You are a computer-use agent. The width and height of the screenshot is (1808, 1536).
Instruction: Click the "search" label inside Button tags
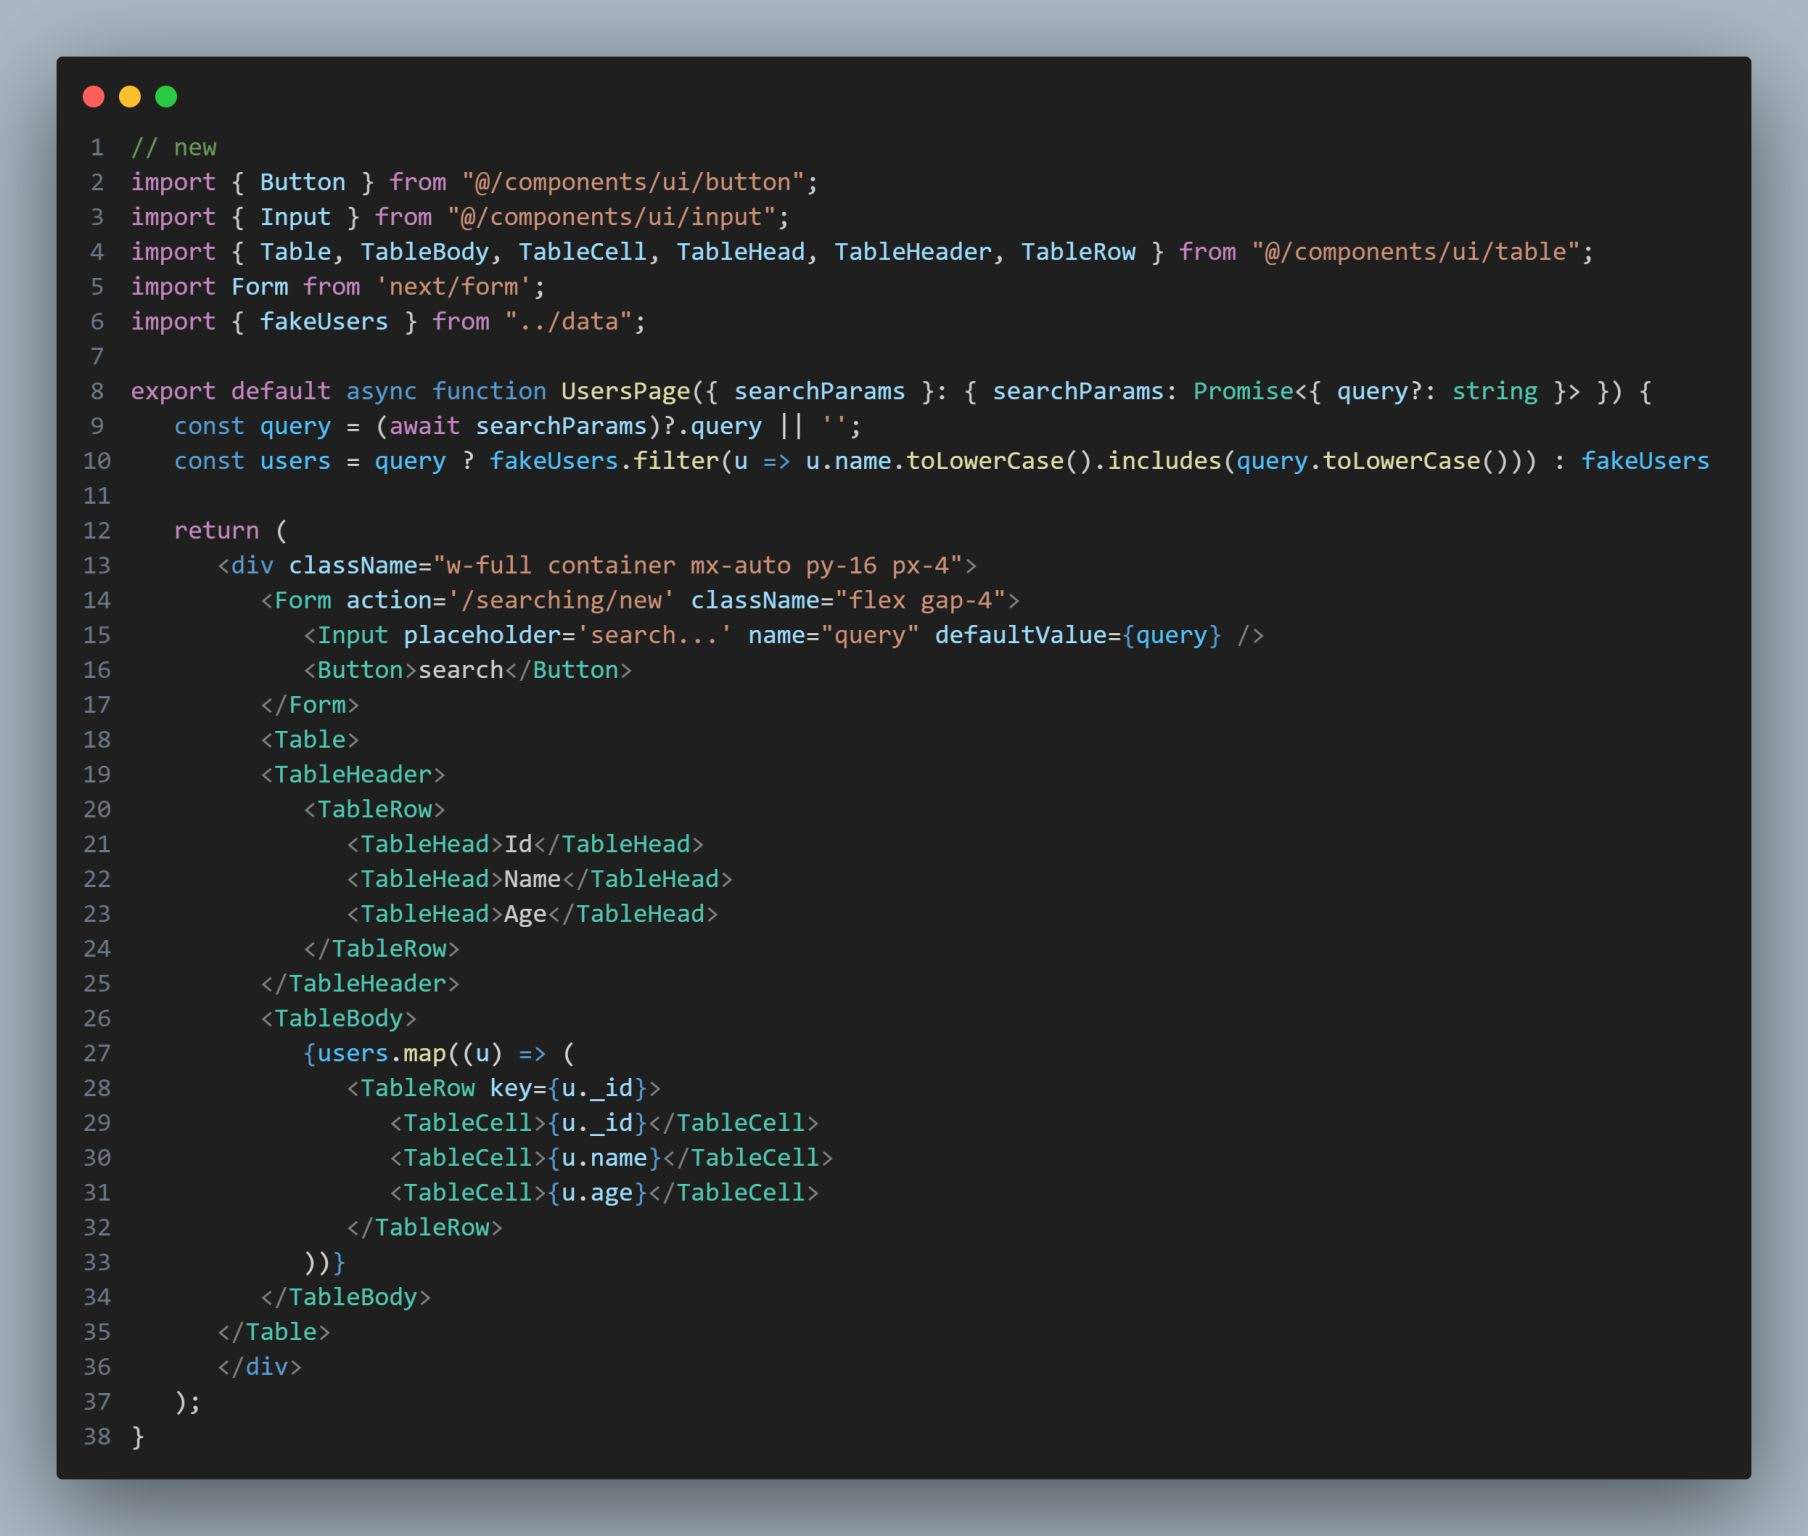point(461,670)
